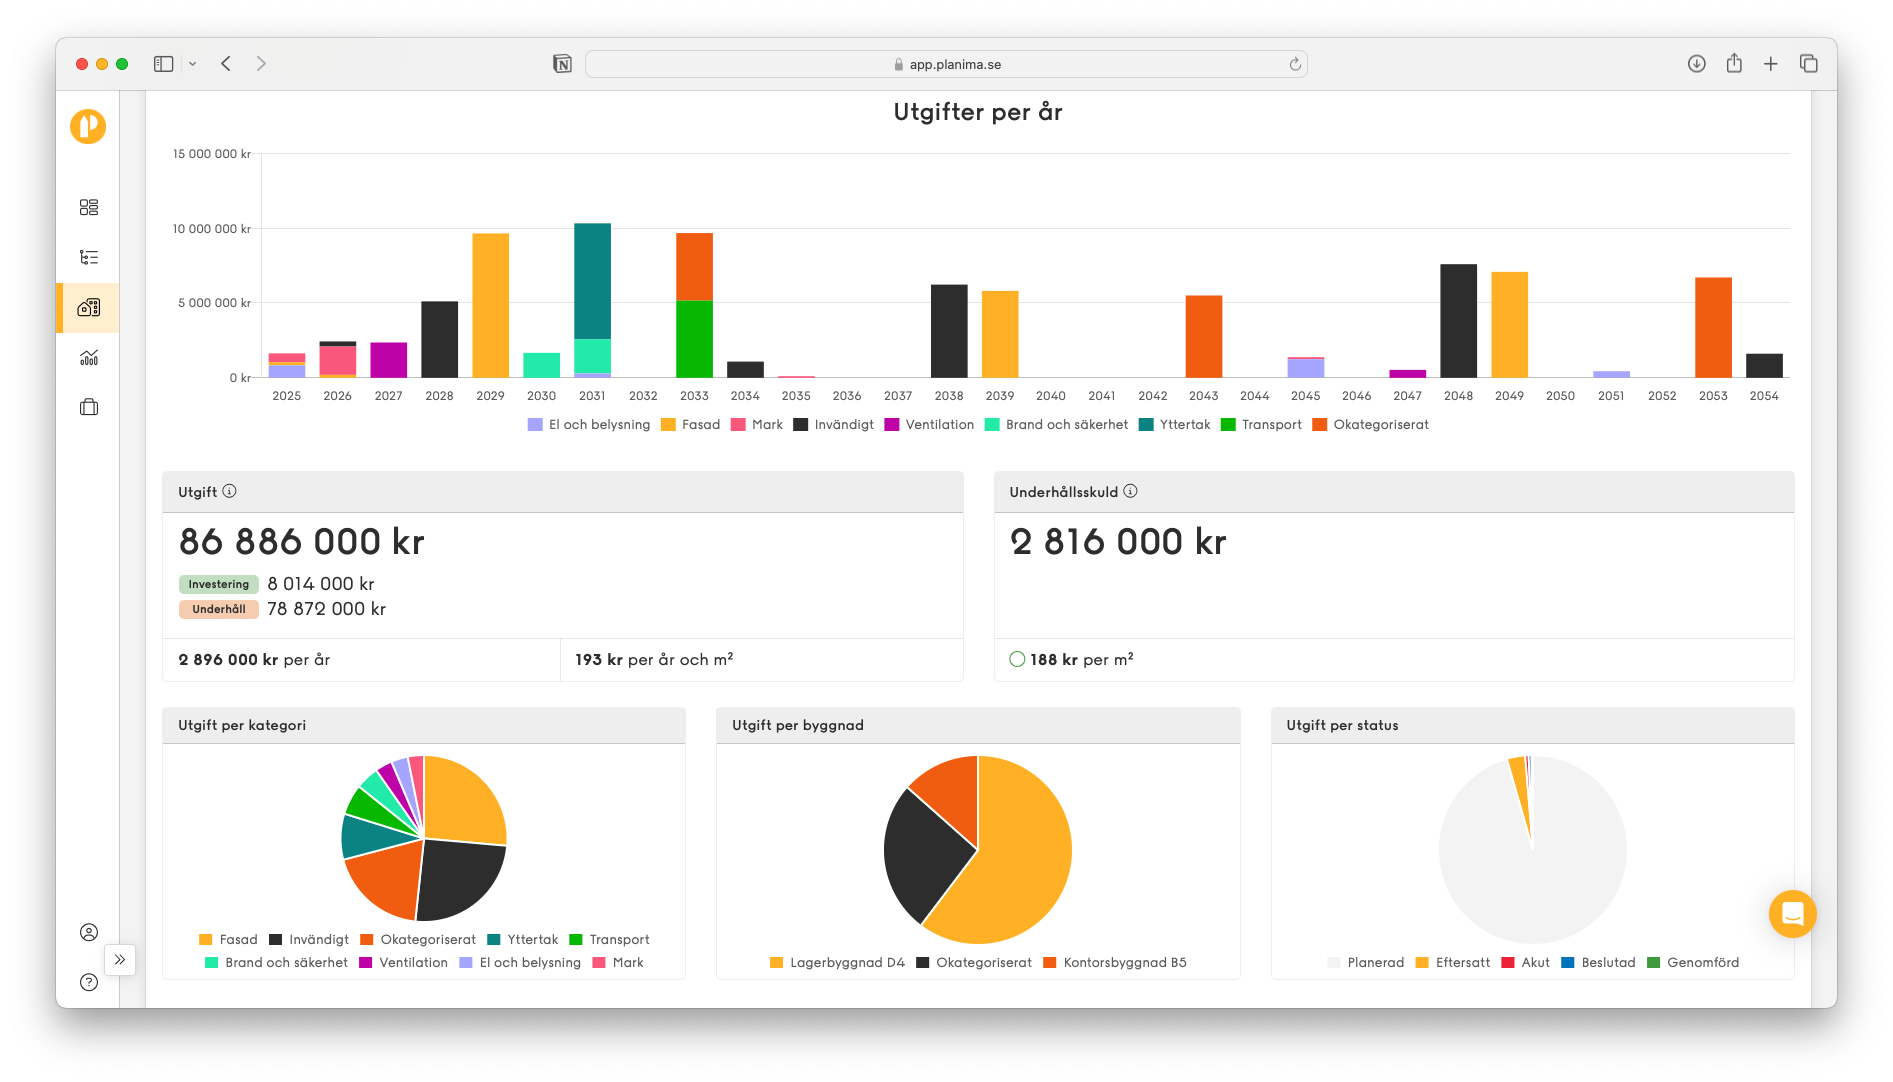1893x1082 pixels.
Task: Click the app.planima.se address field
Action: 945,64
